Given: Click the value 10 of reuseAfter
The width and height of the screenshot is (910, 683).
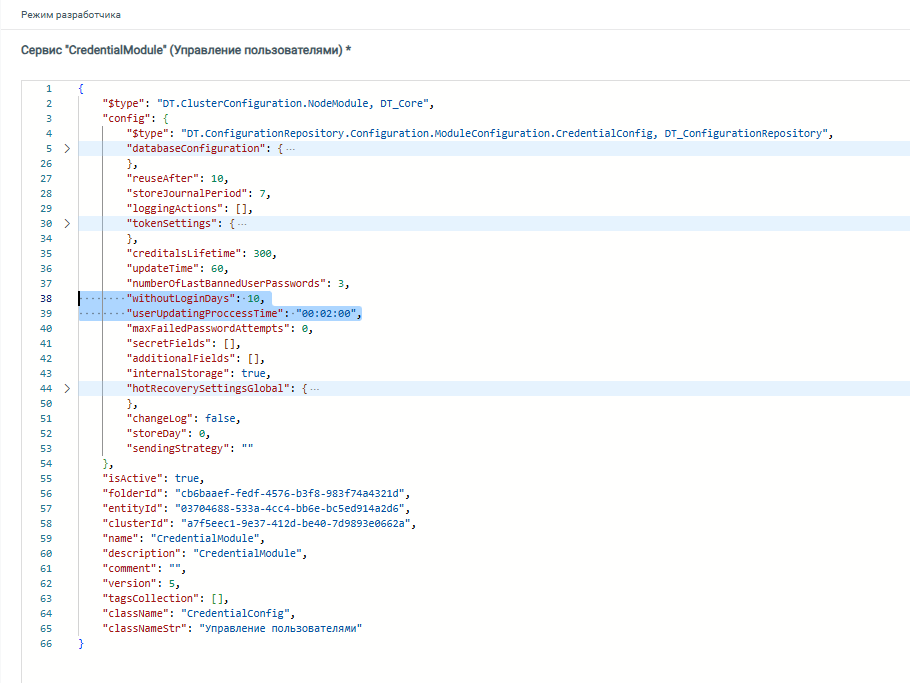Looking at the screenshot, I should tap(217, 179).
